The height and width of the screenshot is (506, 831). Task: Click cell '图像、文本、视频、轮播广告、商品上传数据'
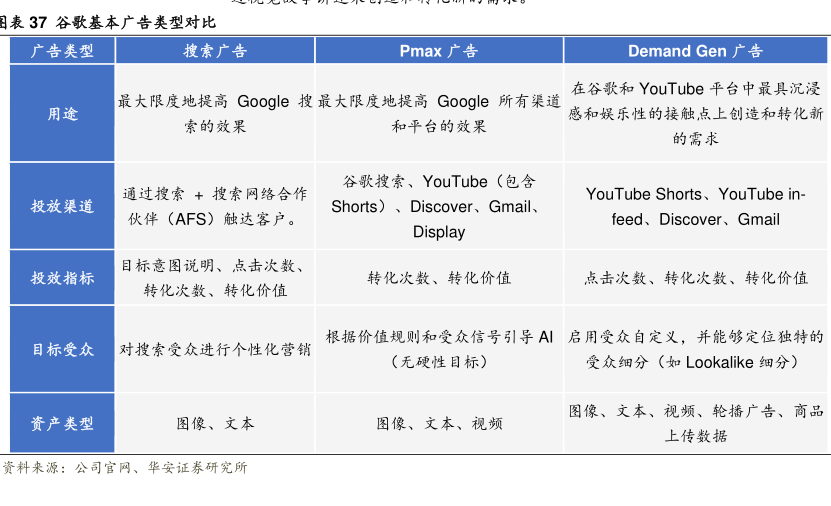coord(695,423)
